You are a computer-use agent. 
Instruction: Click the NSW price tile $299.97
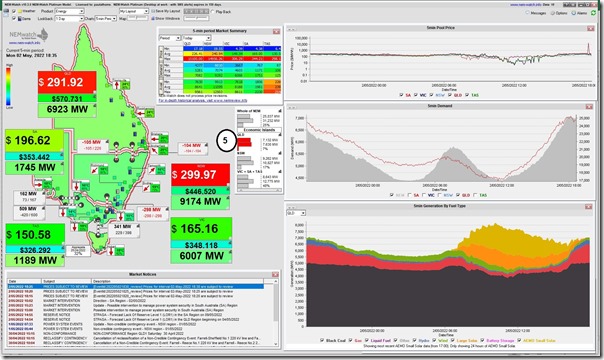tap(200, 175)
